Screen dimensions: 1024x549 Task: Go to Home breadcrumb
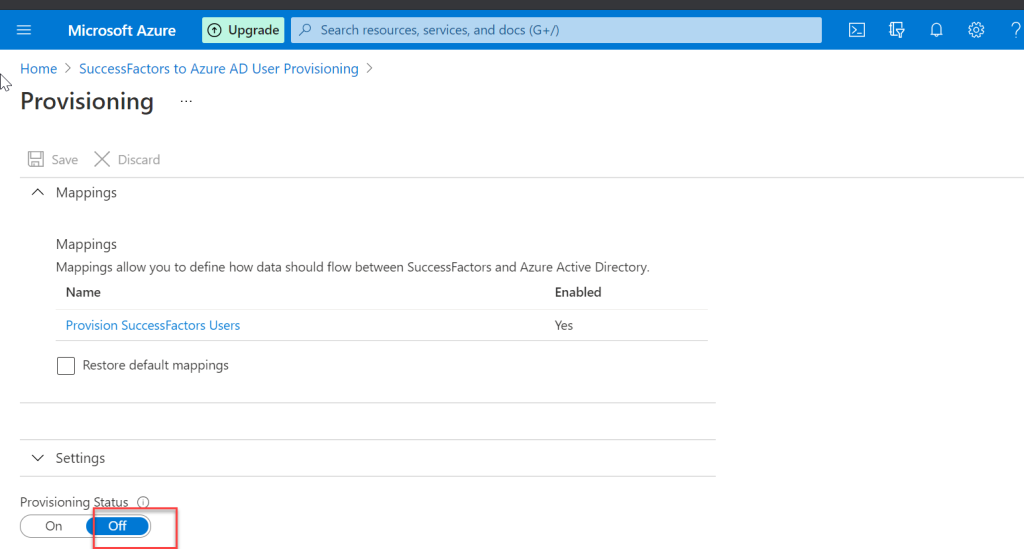(39, 69)
